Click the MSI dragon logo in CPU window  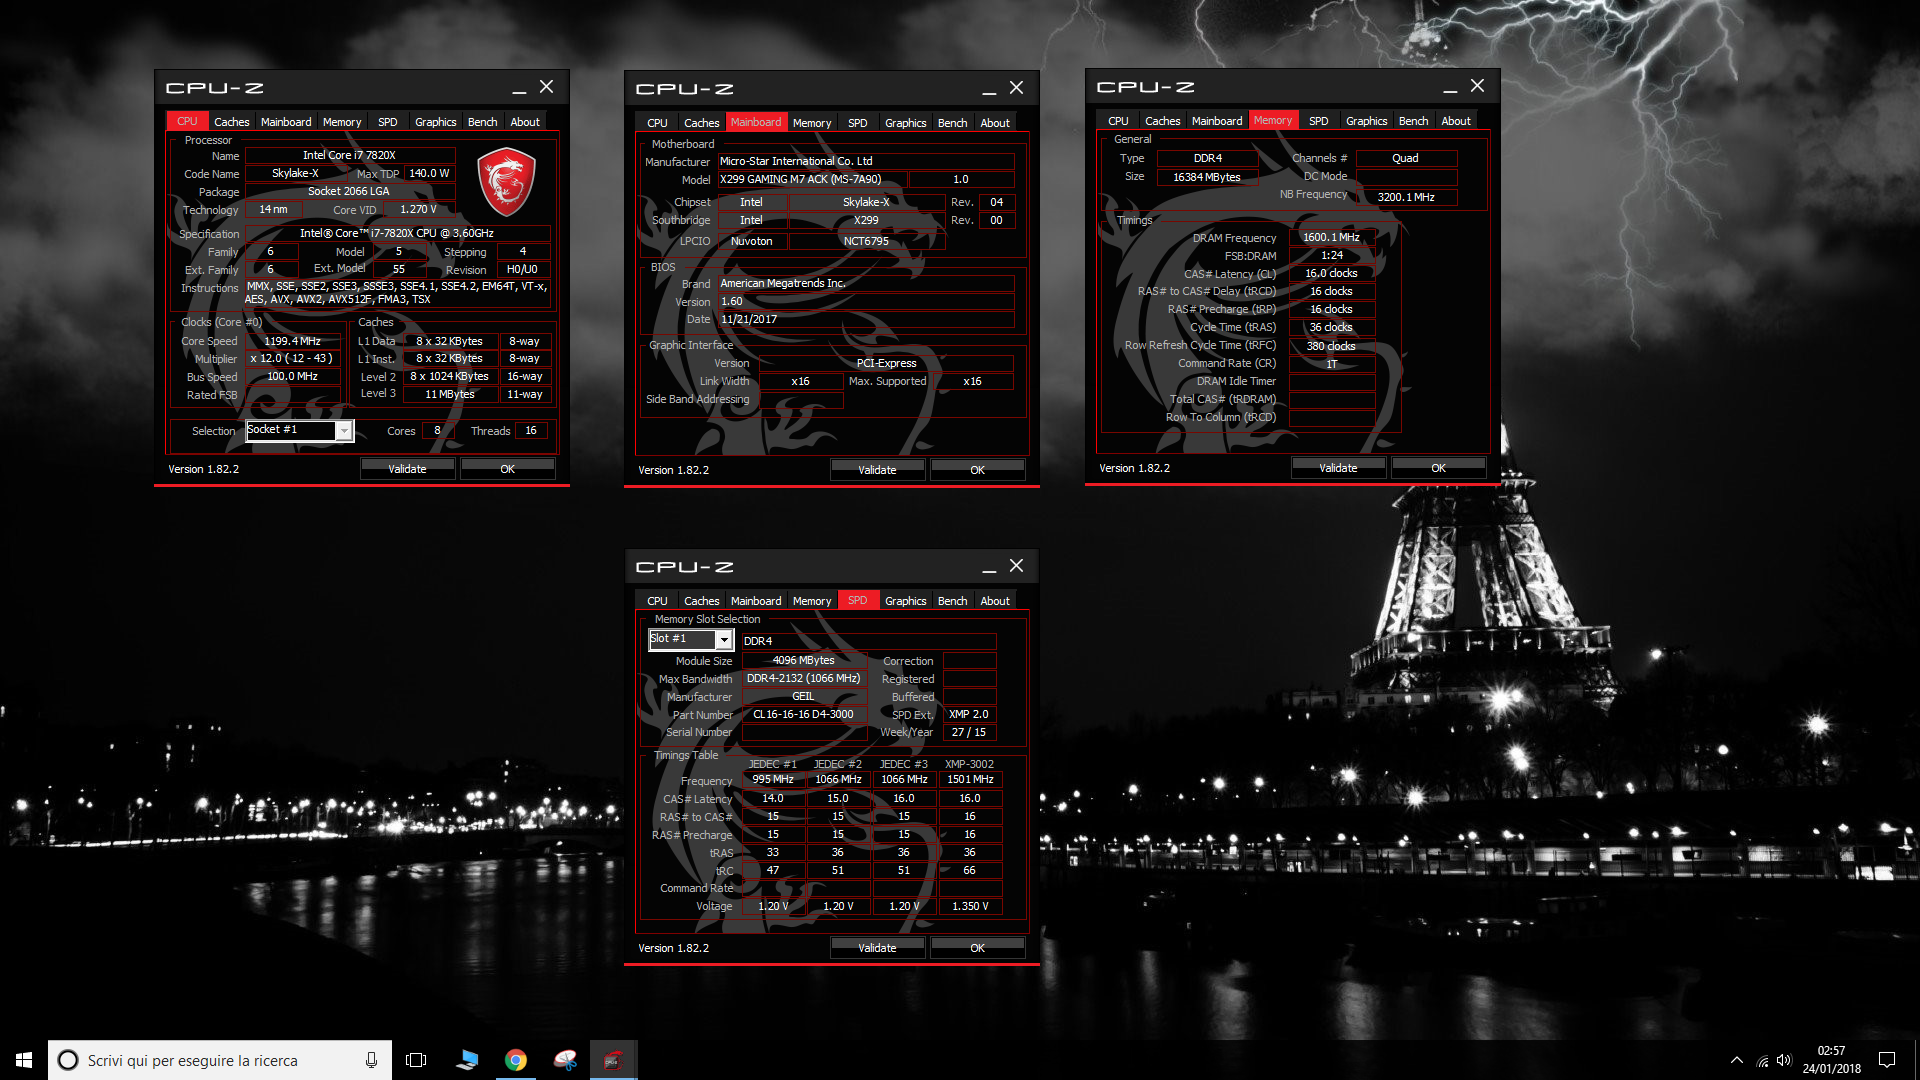tap(506, 181)
